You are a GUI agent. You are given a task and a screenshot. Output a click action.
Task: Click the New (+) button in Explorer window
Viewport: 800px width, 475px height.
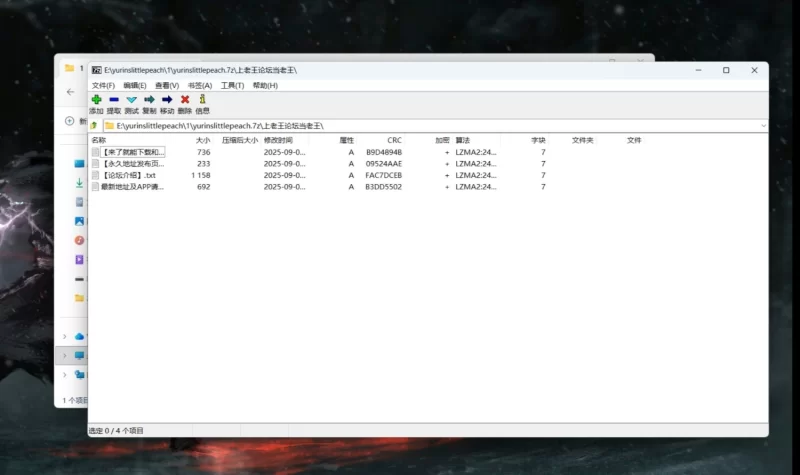pos(69,121)
